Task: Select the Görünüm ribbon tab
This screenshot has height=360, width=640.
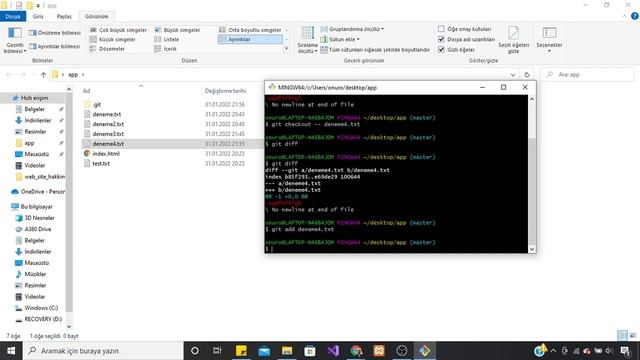Action: [97, 16]
